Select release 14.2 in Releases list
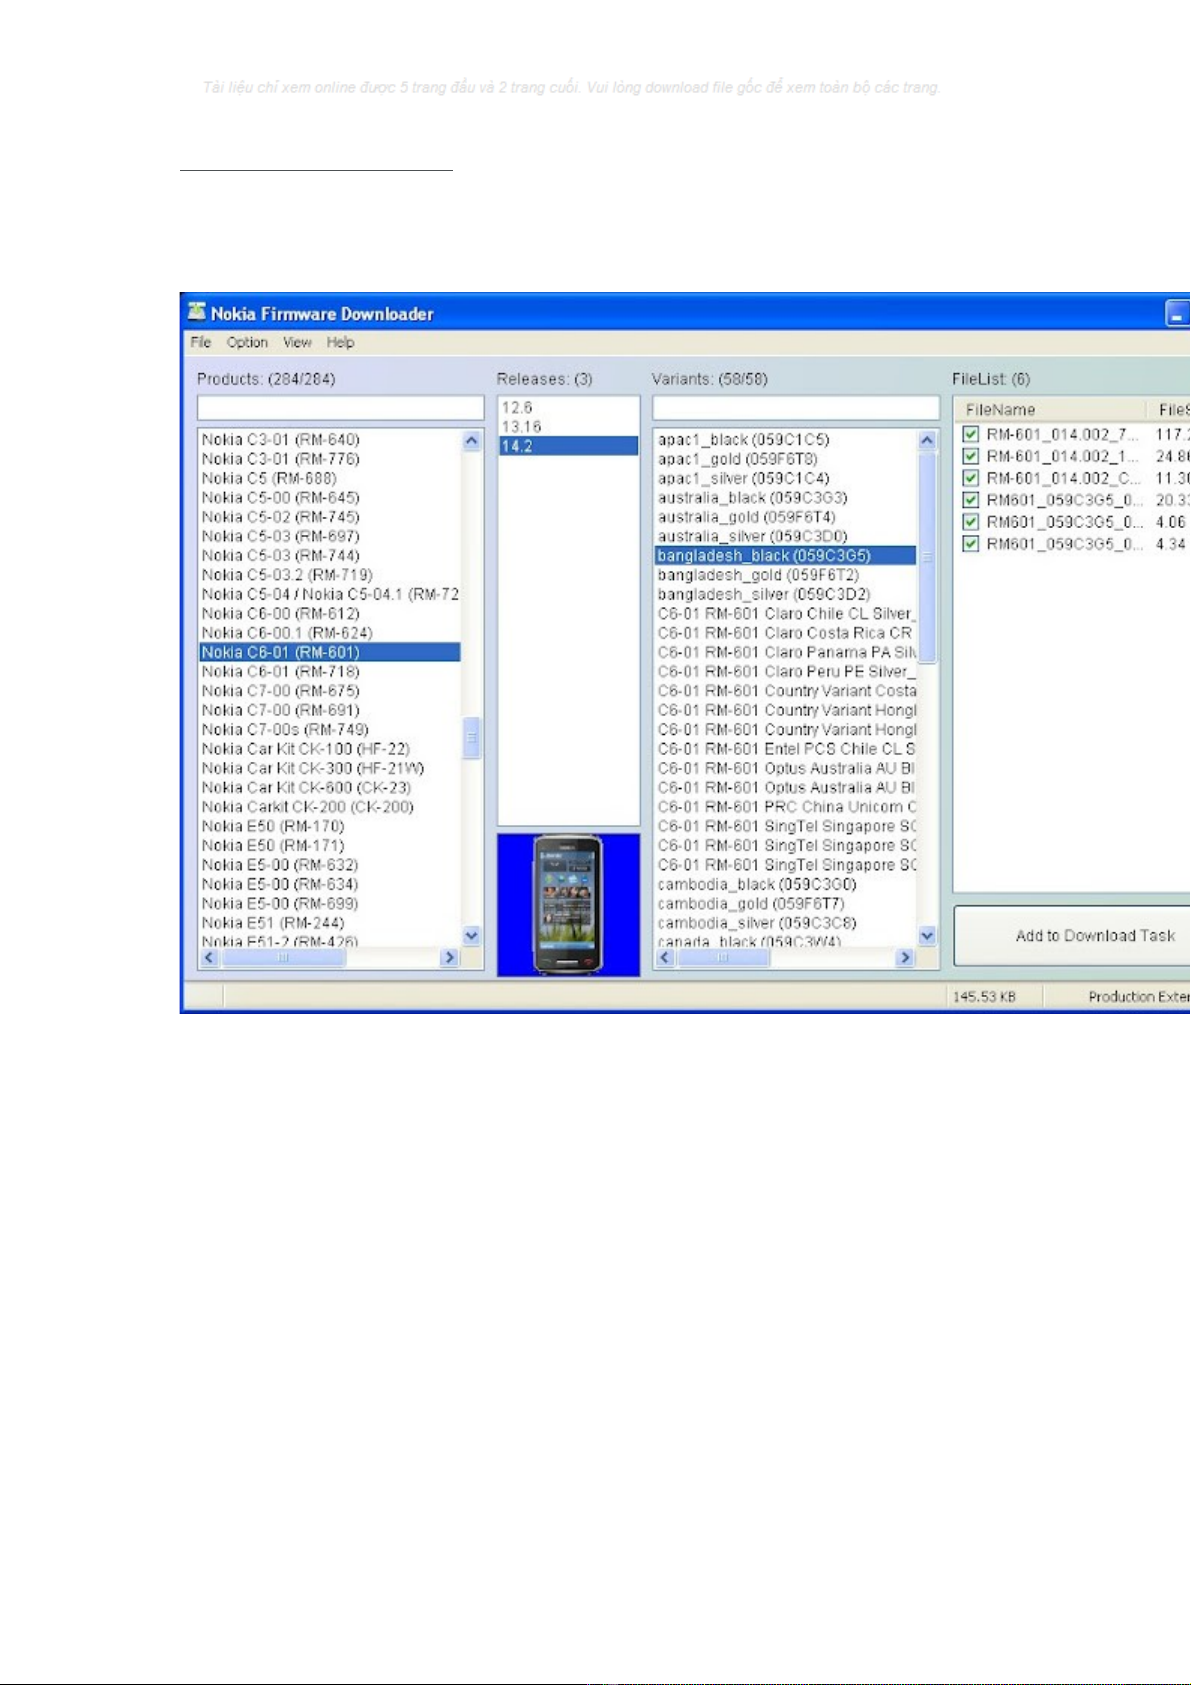 [x=568, y=446]
